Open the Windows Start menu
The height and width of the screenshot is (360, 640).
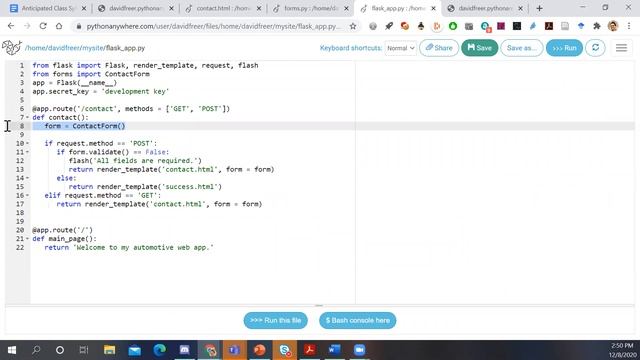12,350
